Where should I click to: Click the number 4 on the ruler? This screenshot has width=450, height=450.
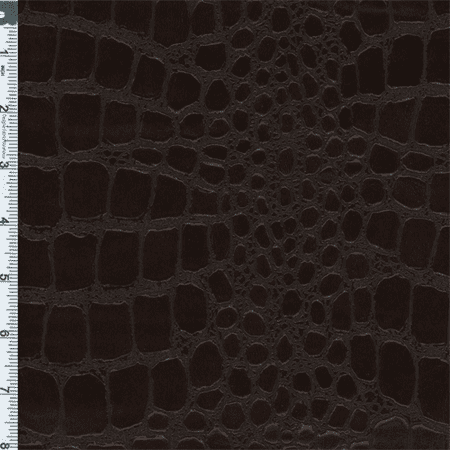tap(4, 222)
